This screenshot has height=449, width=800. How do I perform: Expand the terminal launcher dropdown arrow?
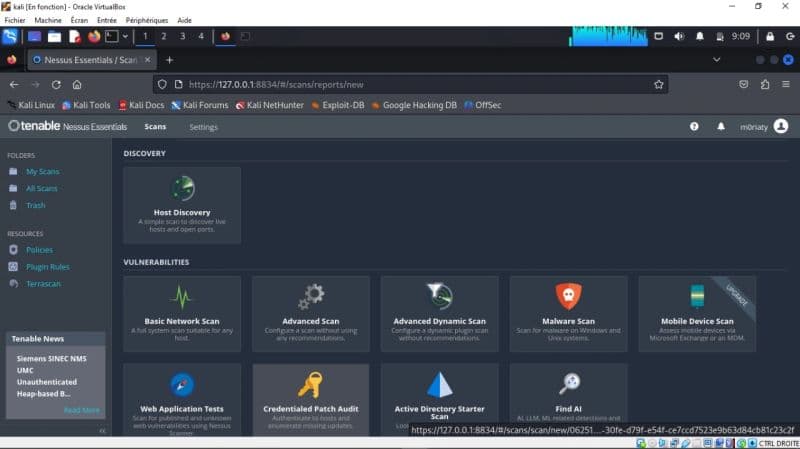[x=125, y=37]
